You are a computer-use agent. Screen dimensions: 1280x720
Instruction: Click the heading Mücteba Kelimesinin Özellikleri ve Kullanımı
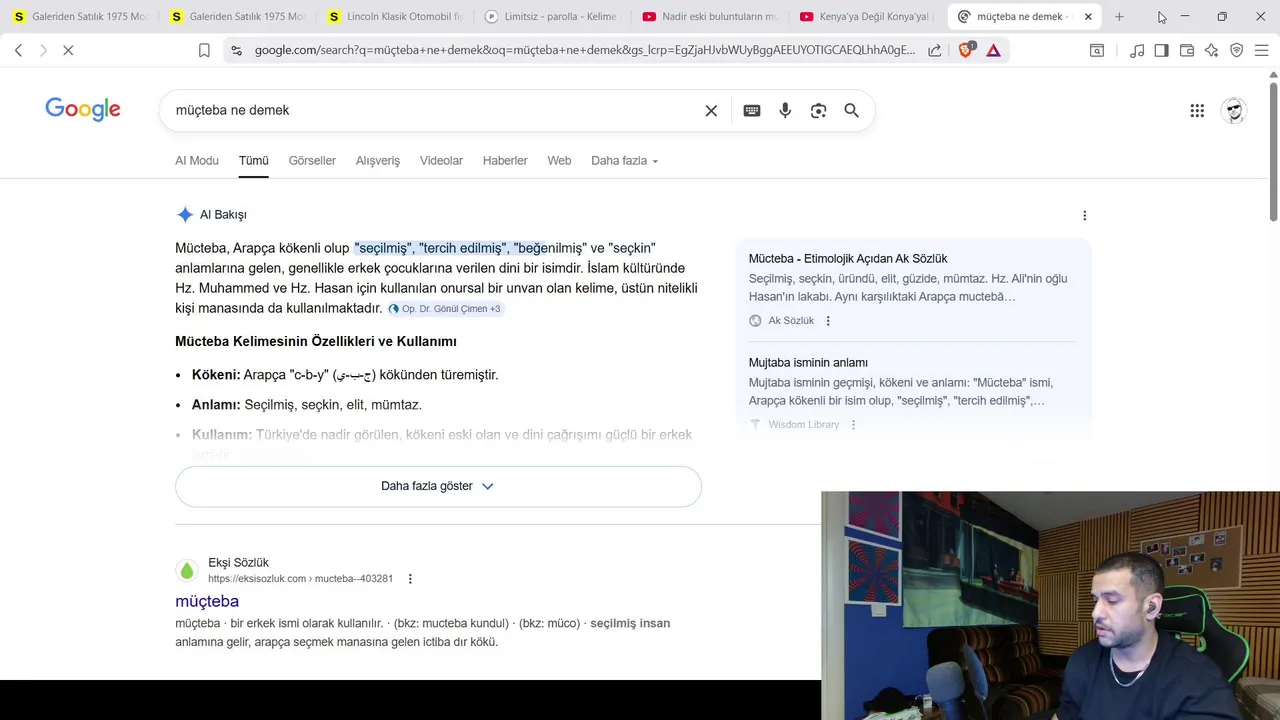pos(316,342)
